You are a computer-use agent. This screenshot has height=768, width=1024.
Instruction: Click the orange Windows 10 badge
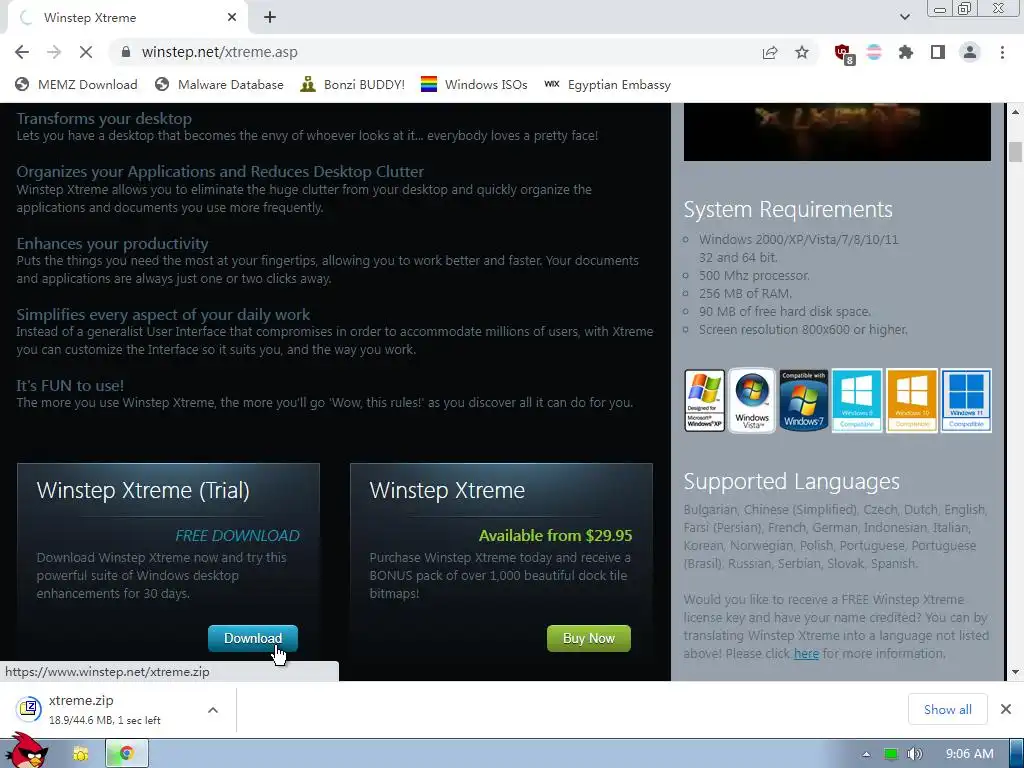(x=912, y=400)
